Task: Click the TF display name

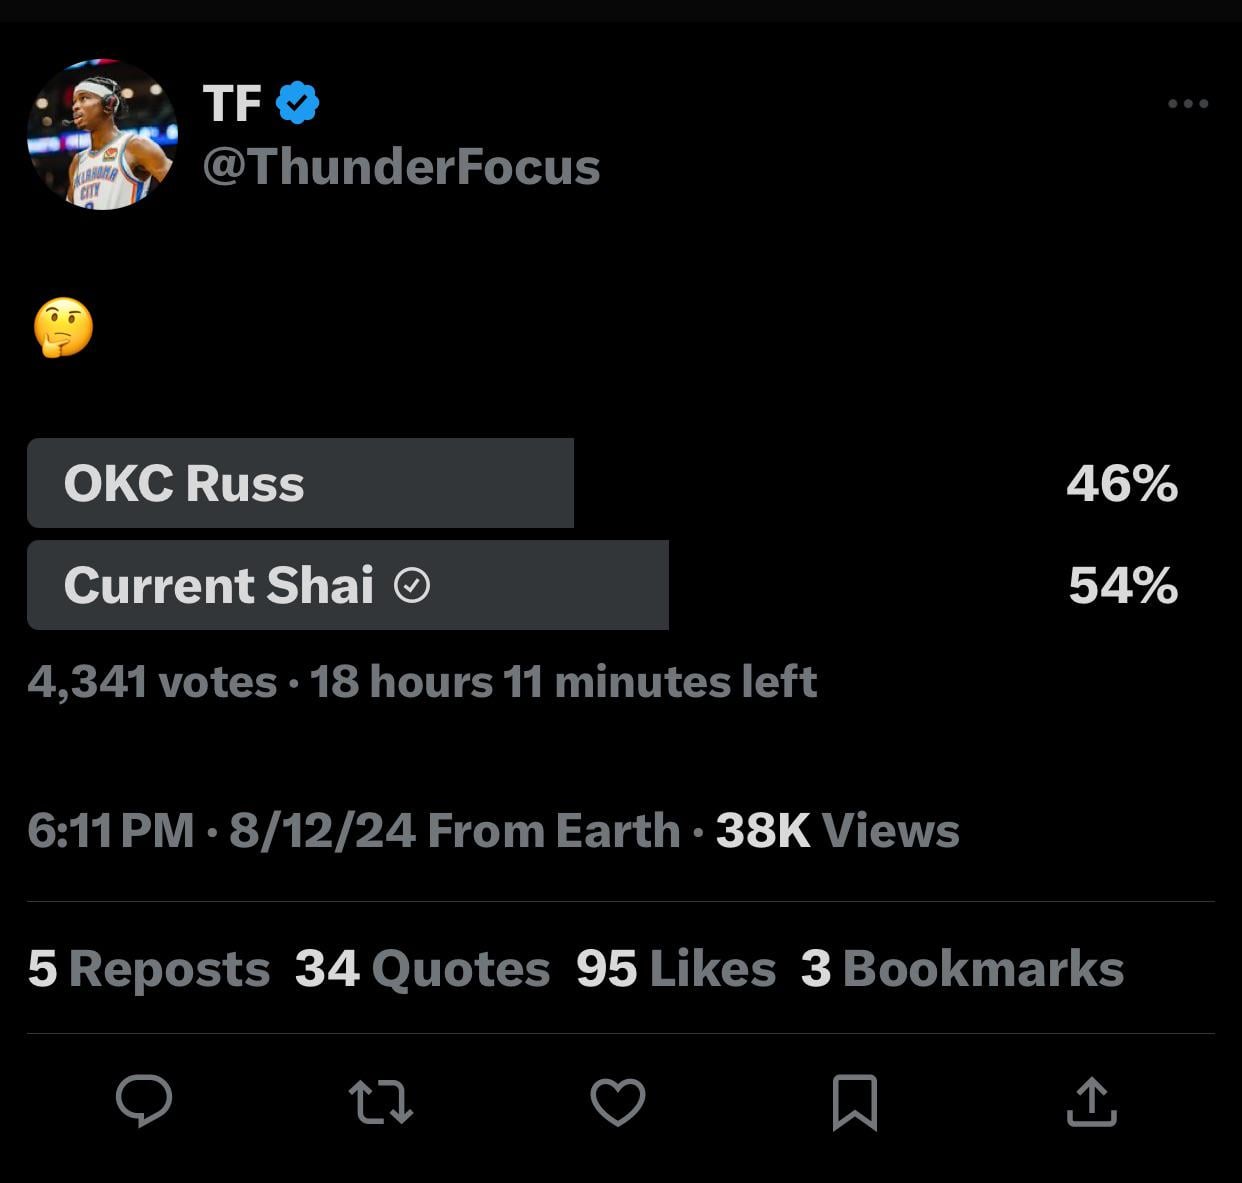Action: click(x=232, y=103)
